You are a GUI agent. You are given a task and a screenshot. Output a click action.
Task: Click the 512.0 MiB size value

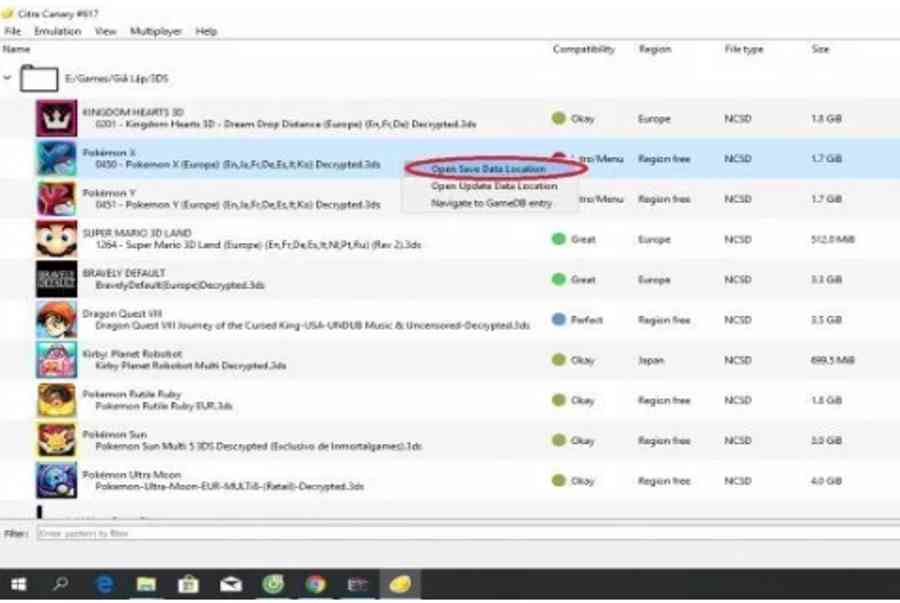(x=832, y=239)
